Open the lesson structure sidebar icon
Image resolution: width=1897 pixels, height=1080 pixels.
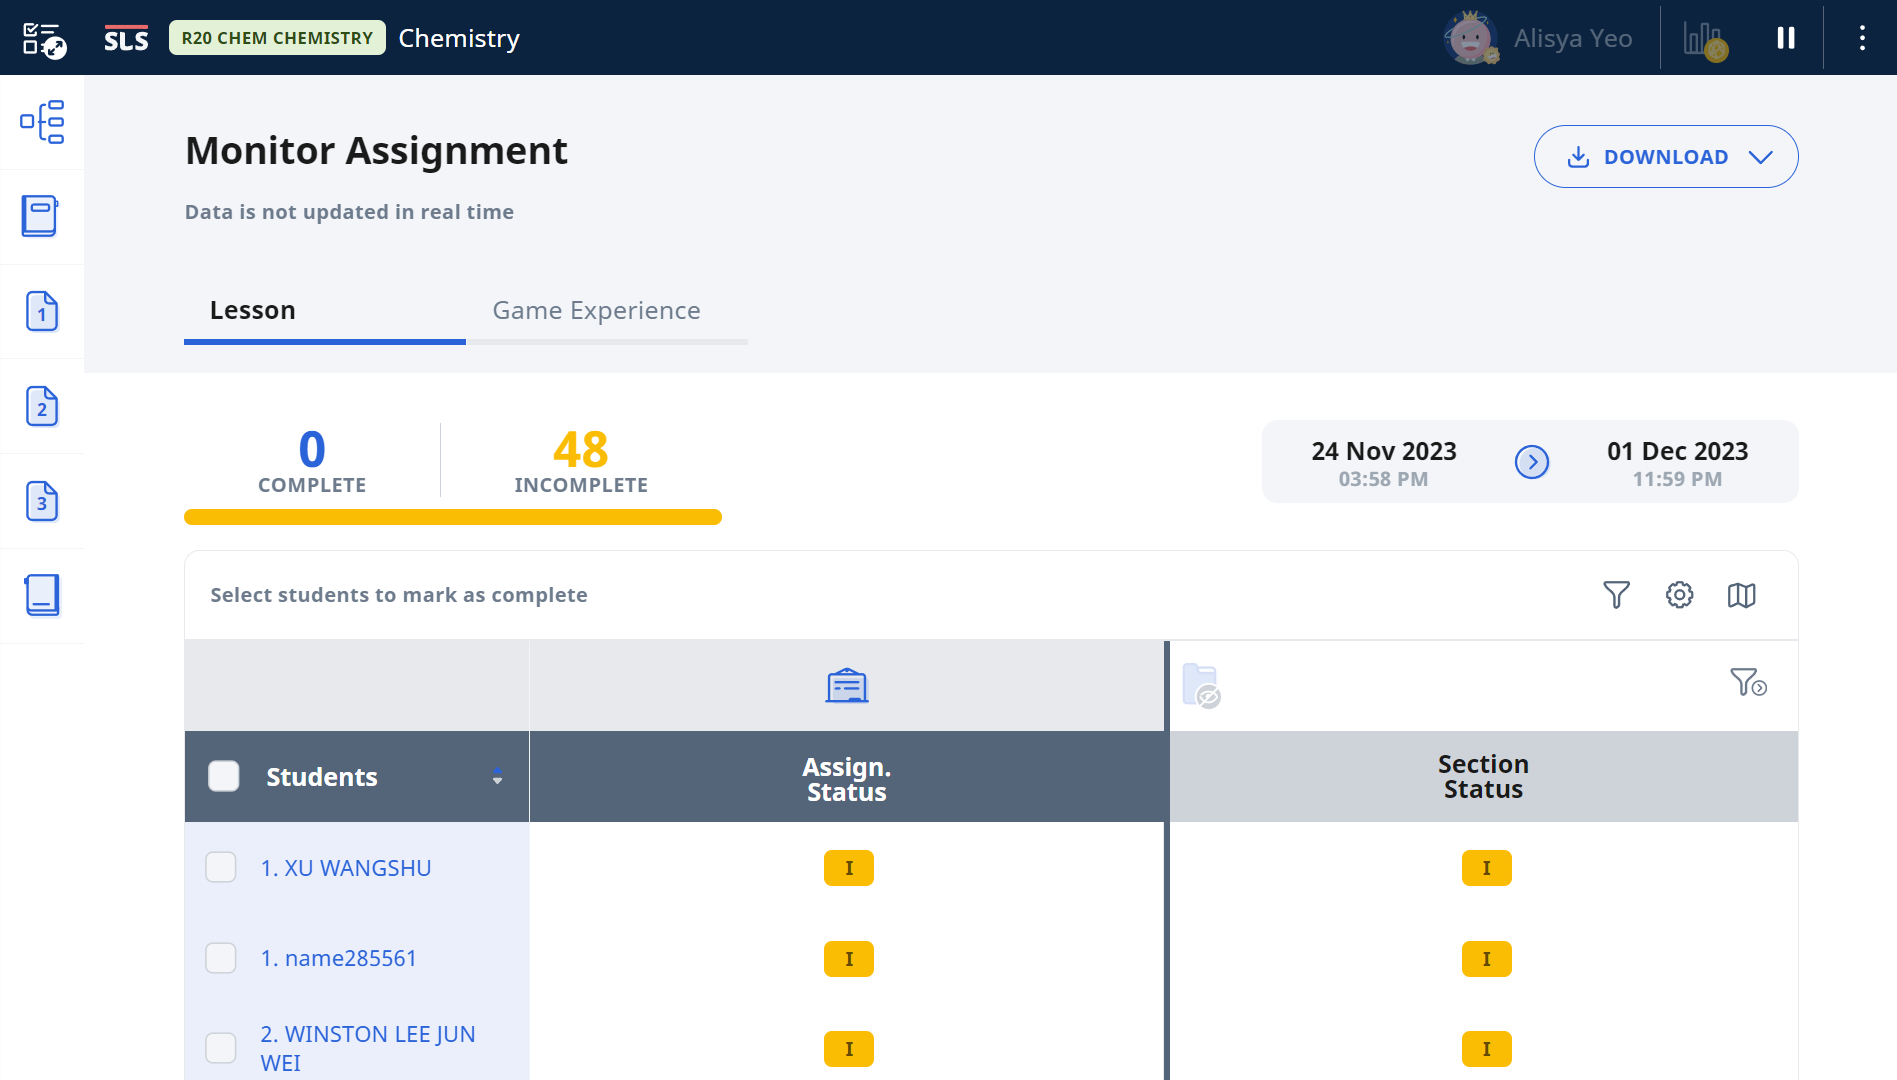tap(42, 122)
